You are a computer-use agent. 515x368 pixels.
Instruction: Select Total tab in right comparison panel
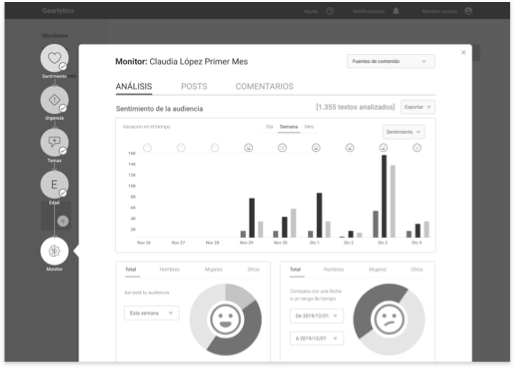[295, 269]
